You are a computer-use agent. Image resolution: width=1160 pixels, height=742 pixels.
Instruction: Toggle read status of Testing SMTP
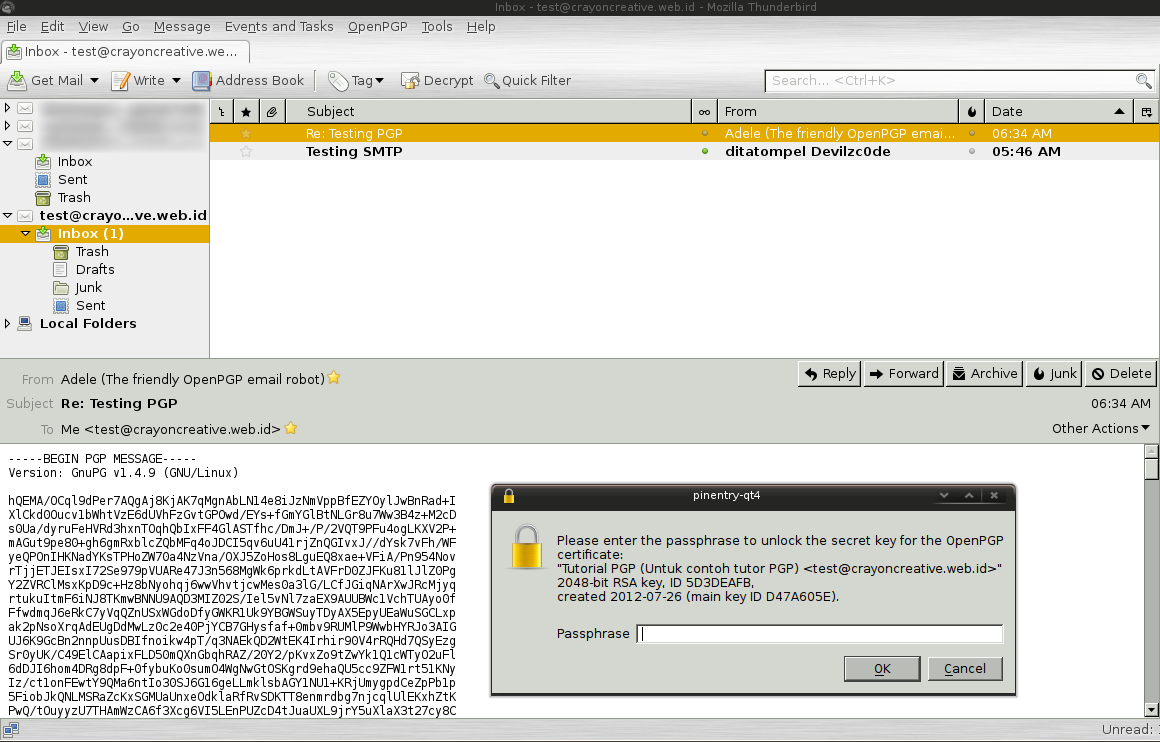705,152
